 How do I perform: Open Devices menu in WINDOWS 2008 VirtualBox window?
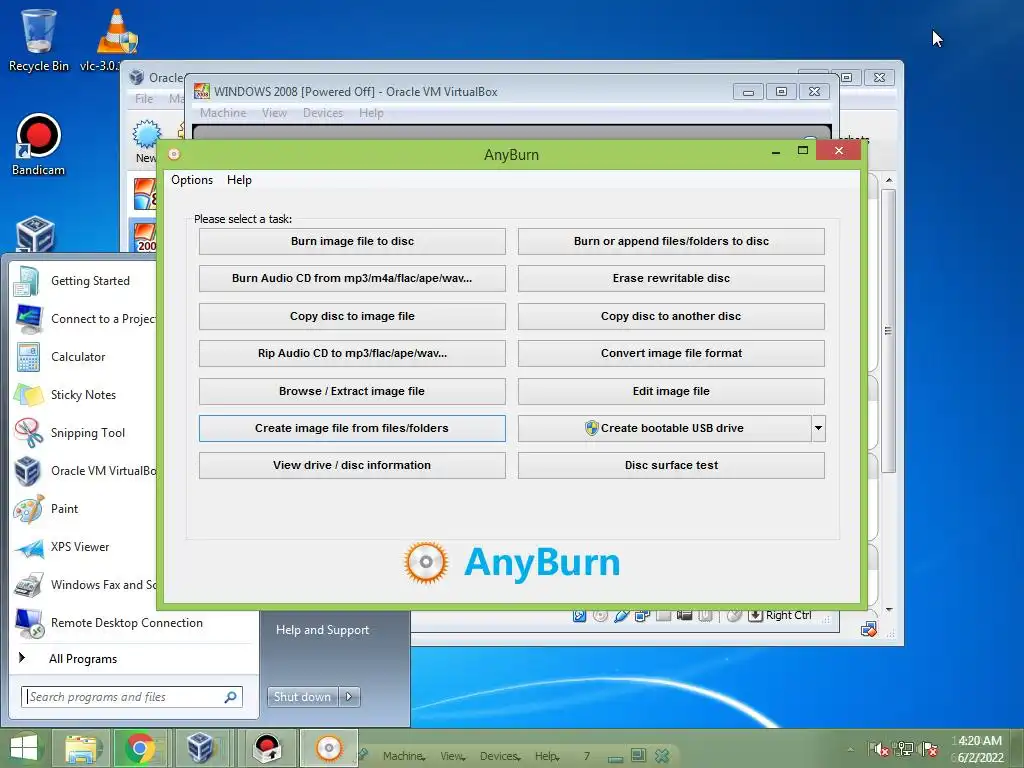pos(323,113)
